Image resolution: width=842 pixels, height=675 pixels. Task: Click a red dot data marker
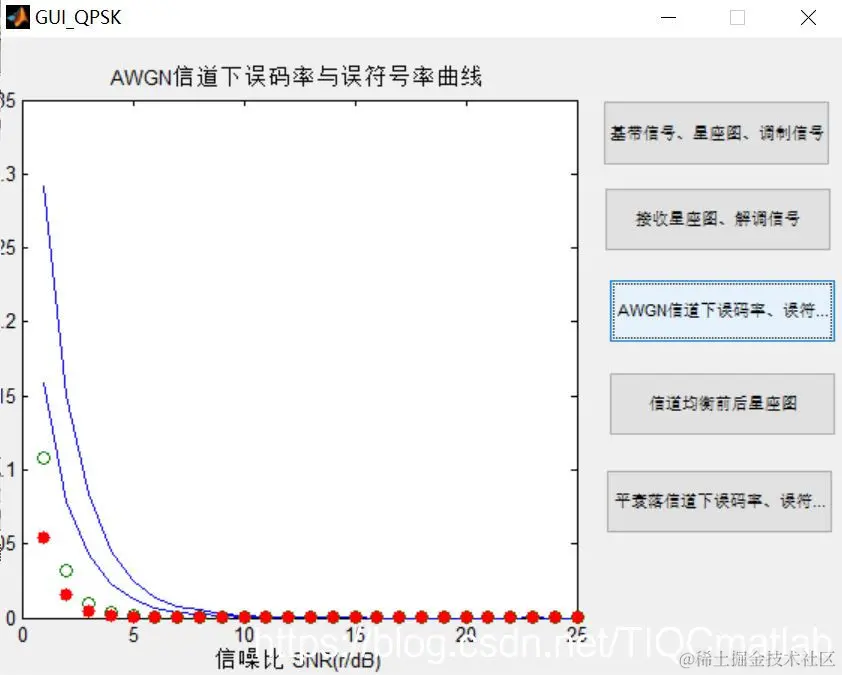coord(43,537)
